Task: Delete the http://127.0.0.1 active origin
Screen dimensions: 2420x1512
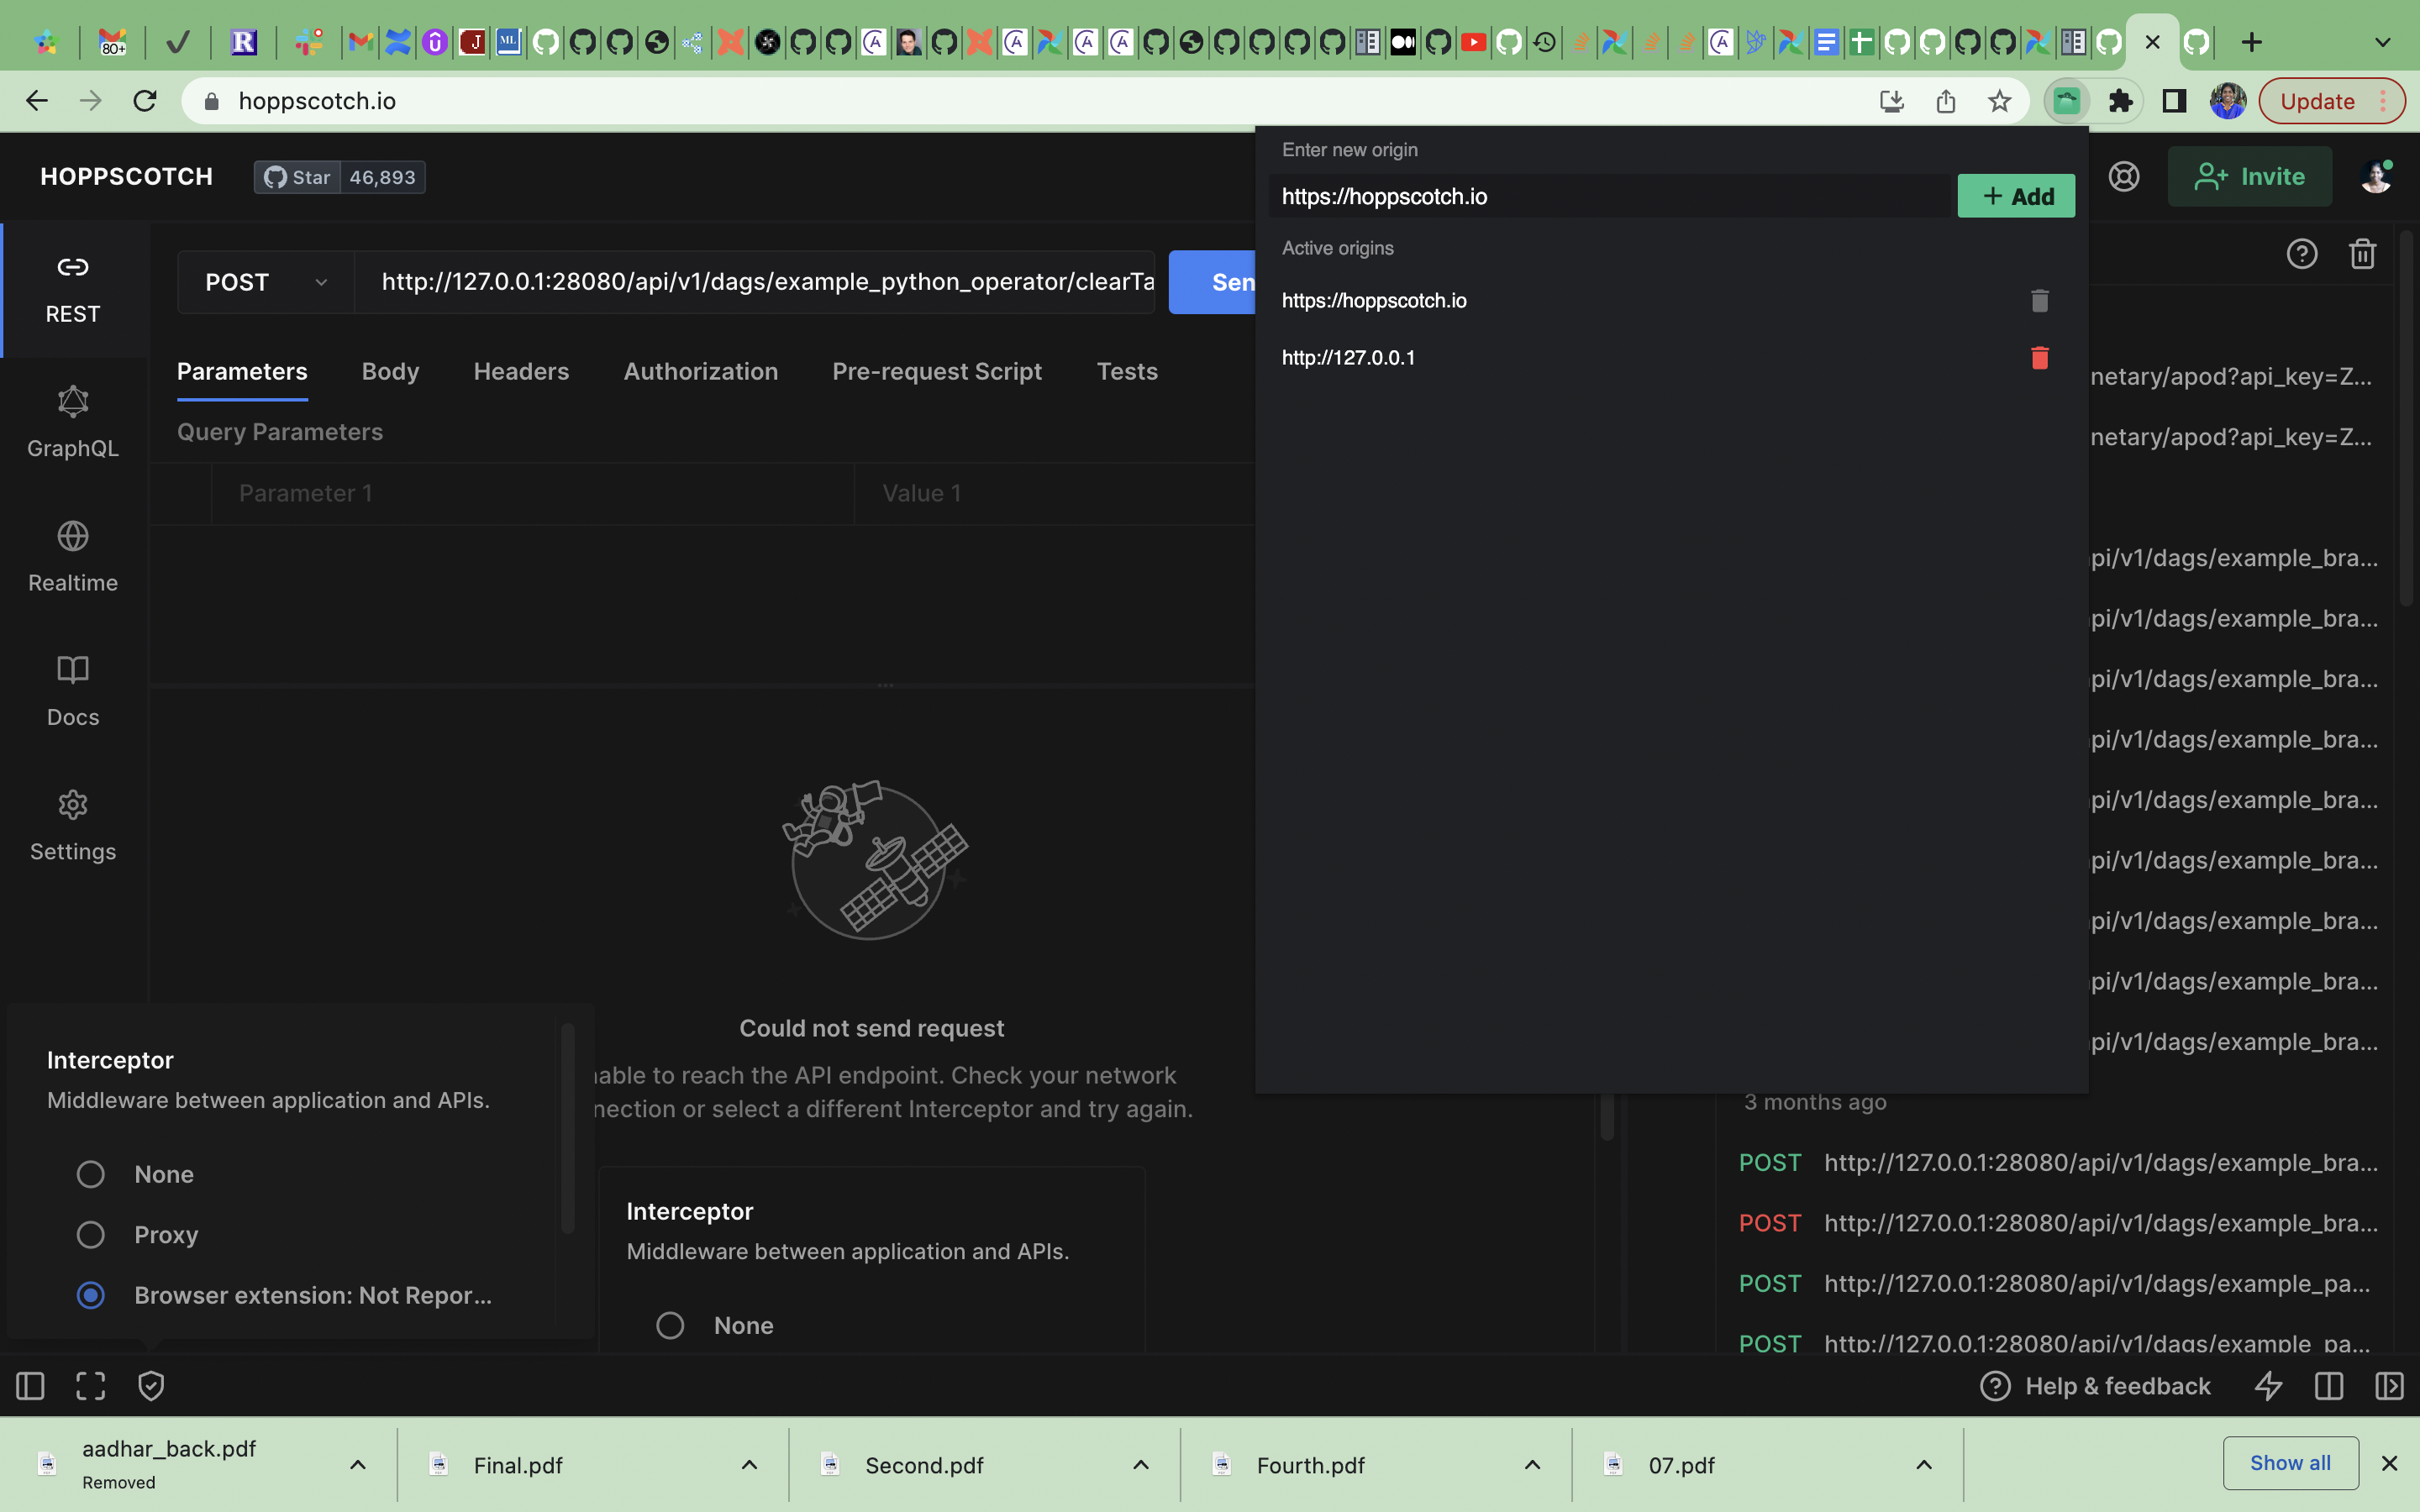Action: pos(2039,357)
